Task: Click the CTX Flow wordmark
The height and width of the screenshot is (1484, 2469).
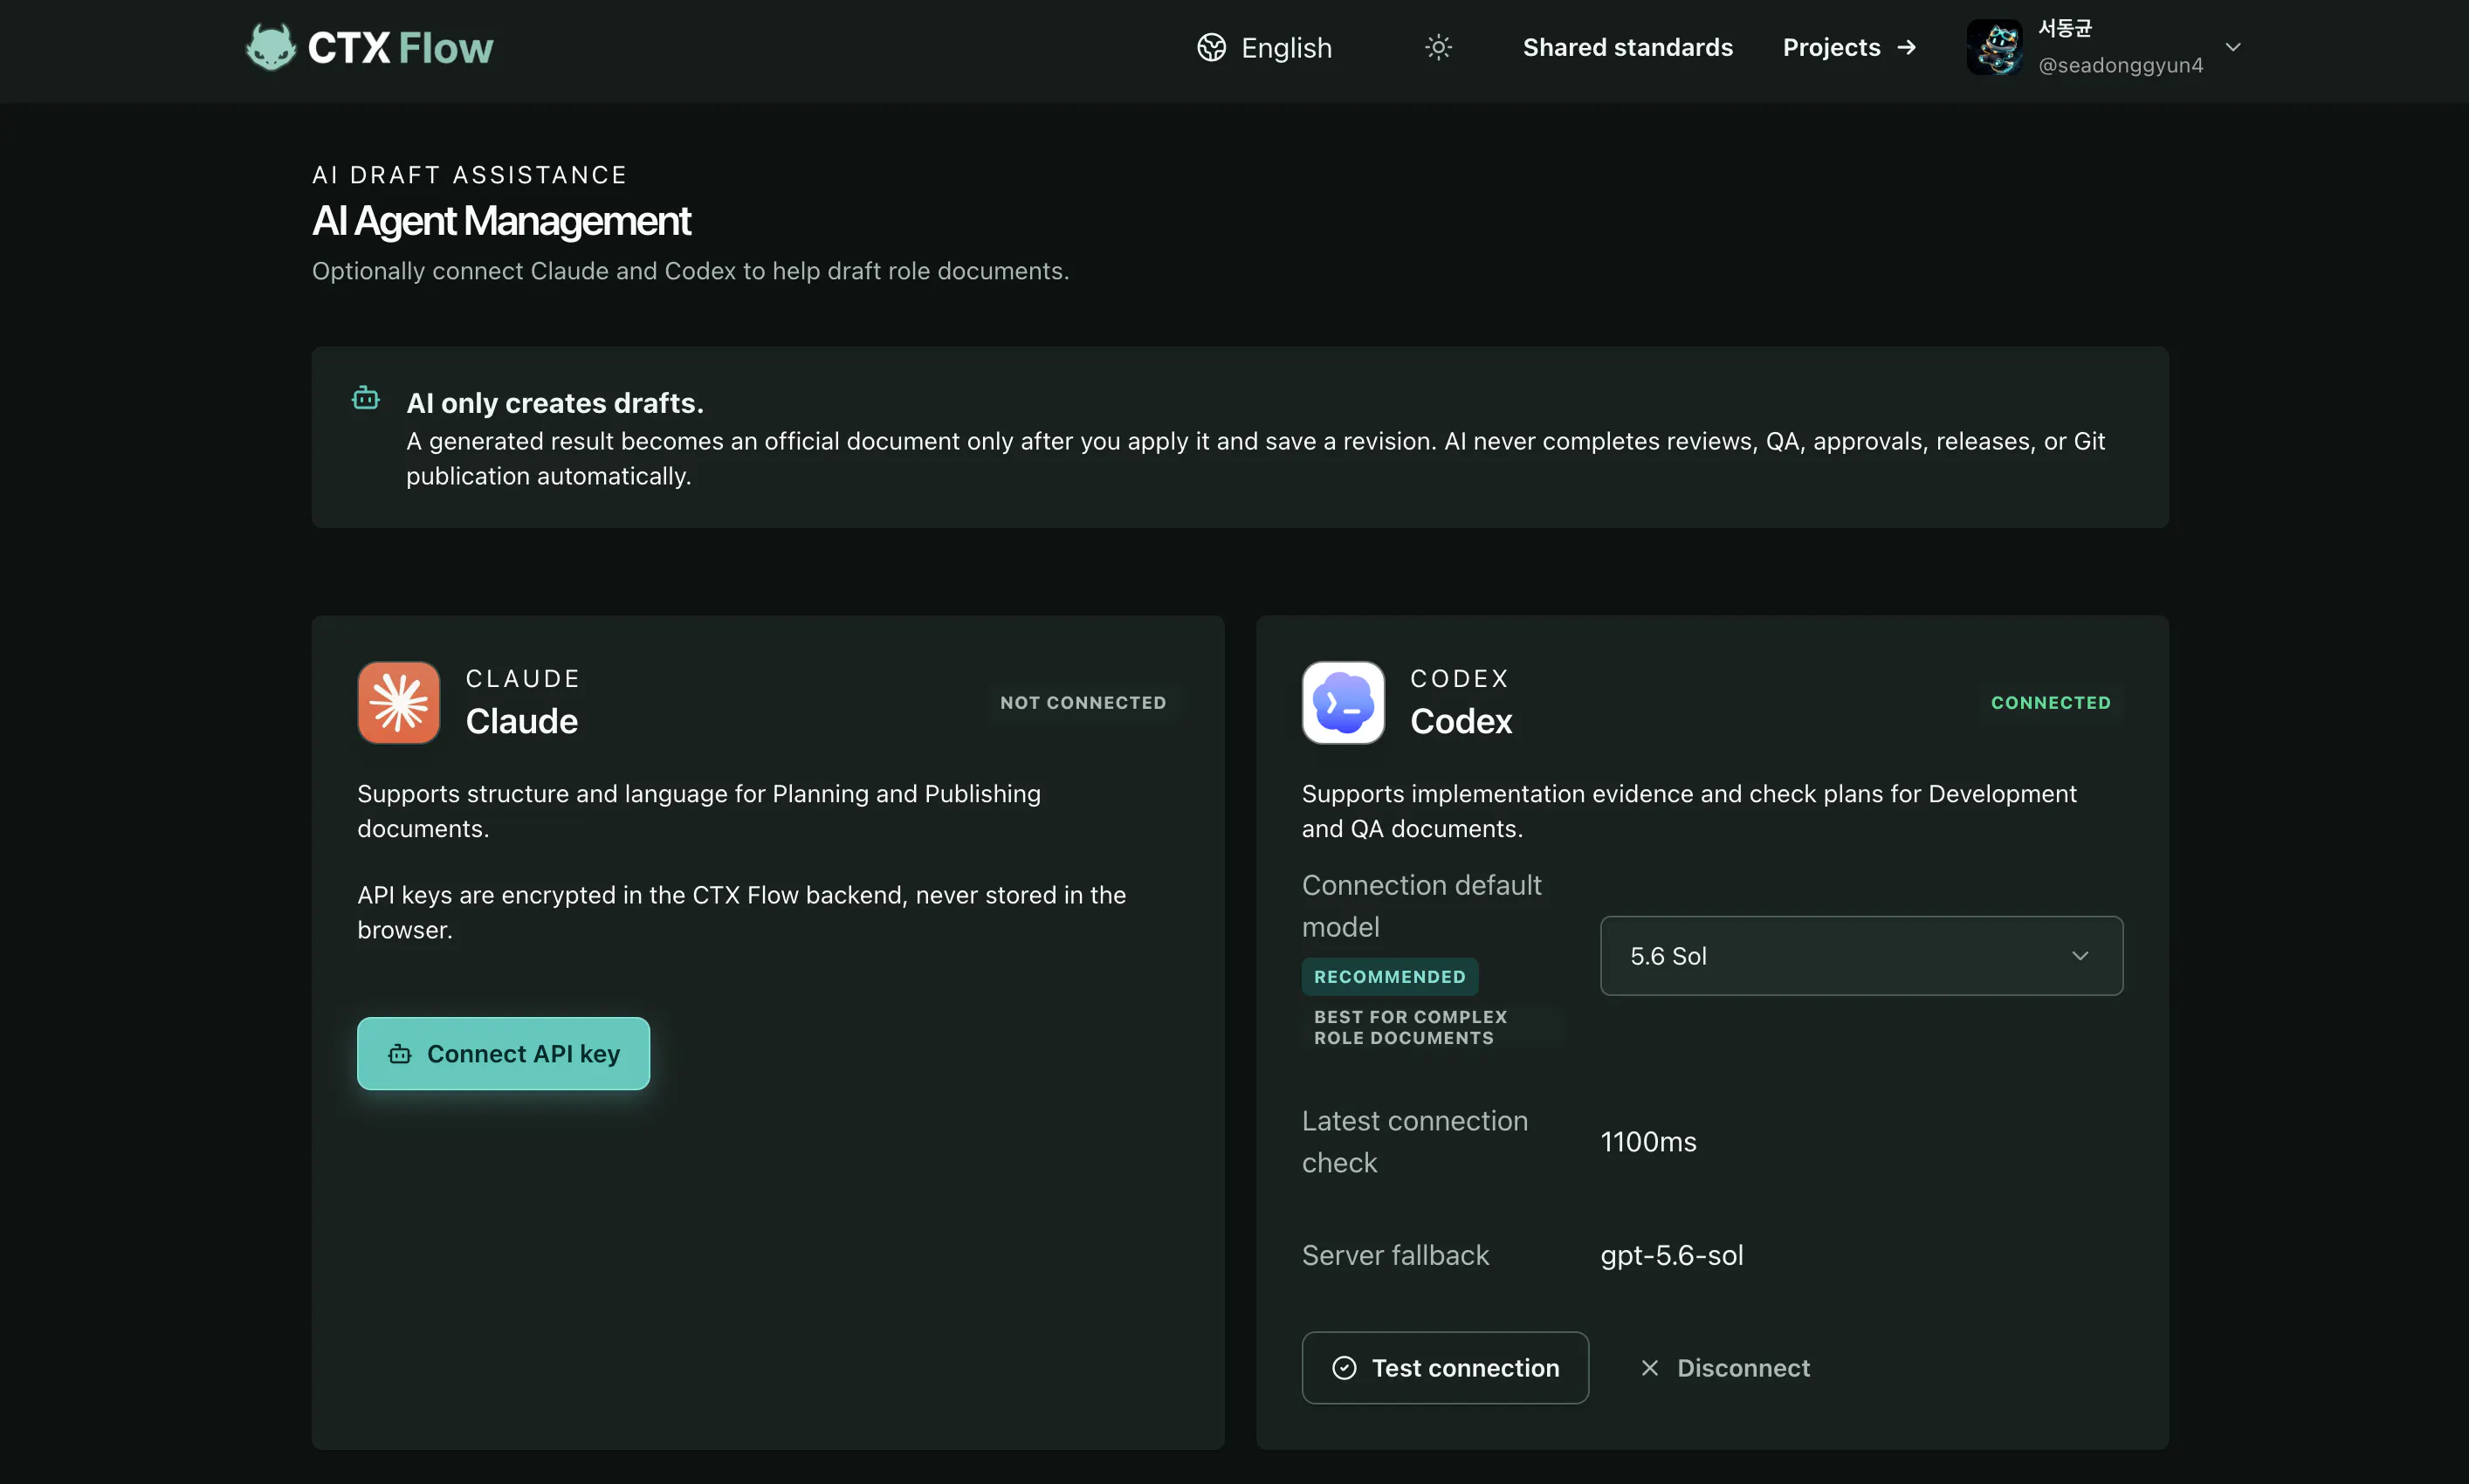Action: pos(400,48)
